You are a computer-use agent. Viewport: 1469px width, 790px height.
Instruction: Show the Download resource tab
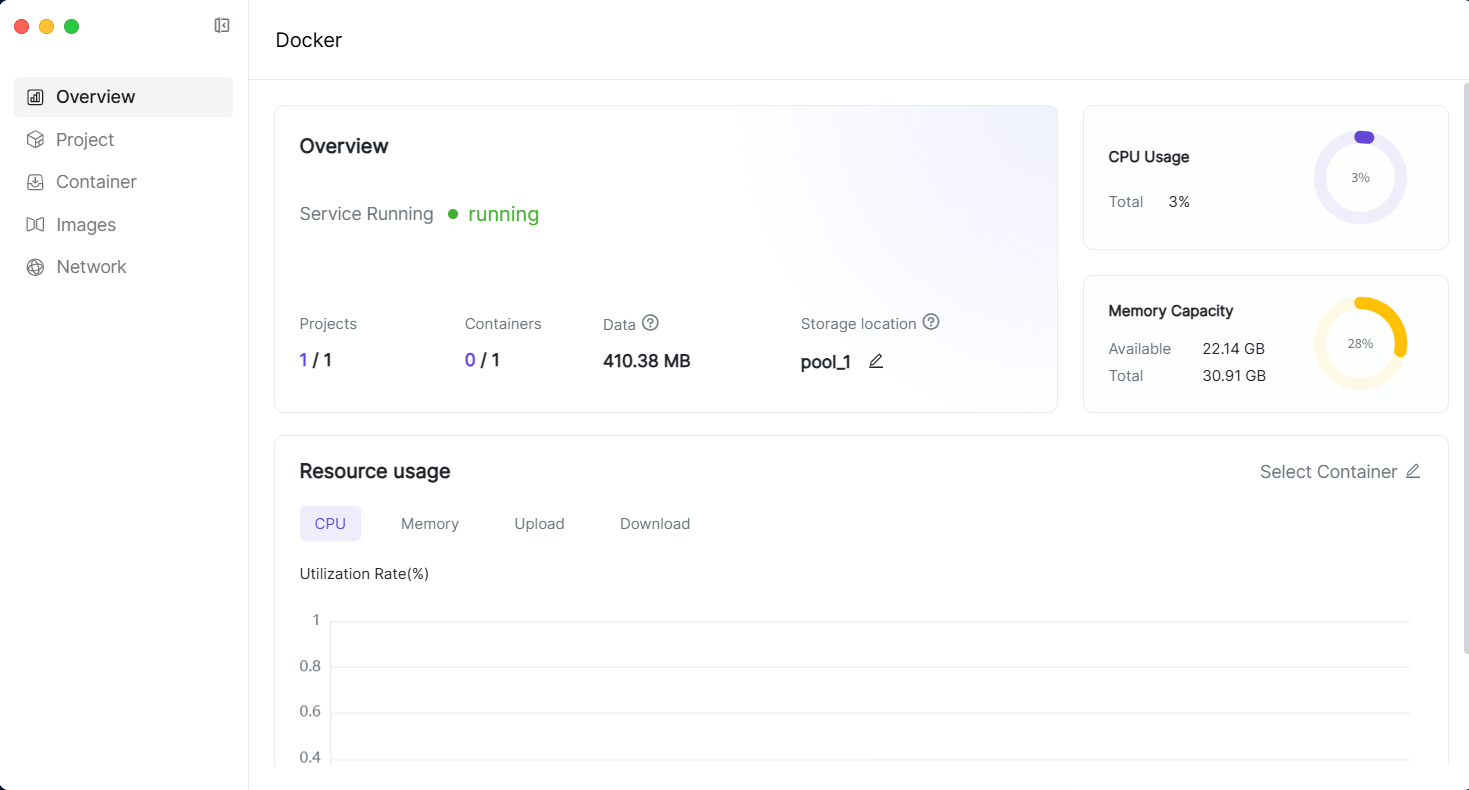[655, 524]
